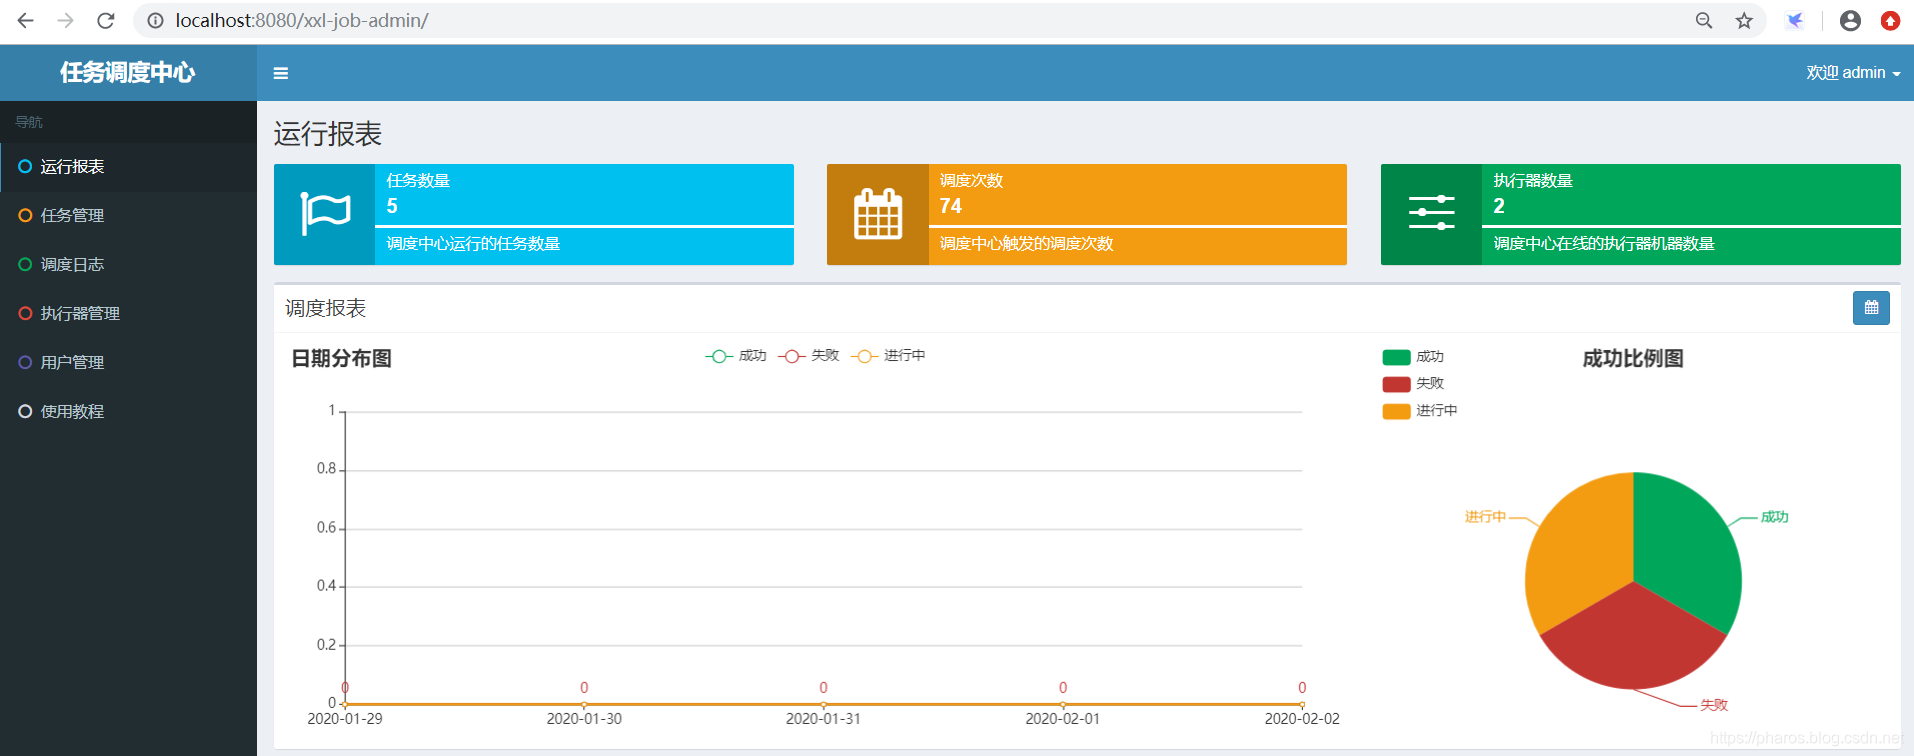Click the text 调度中心在线的执行器机器数量
This screenshot has width=1914, height=756.
click(1604, 244)
